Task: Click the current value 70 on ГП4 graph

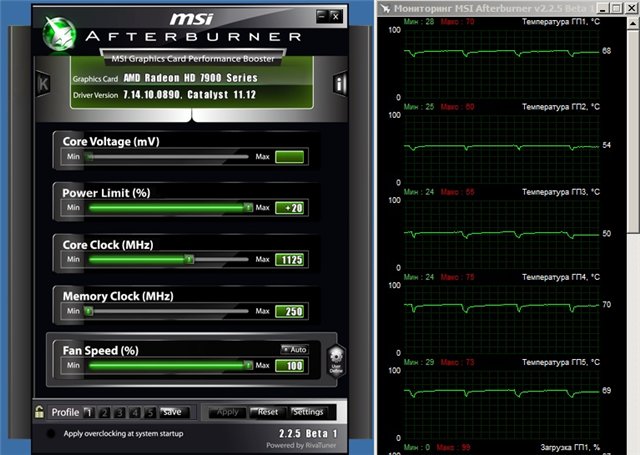Action: [x=607, y=304]
